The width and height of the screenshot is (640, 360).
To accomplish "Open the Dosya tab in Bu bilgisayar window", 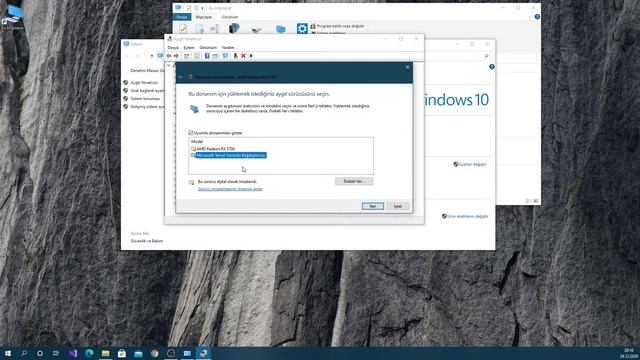I will (x=182, y=17).
